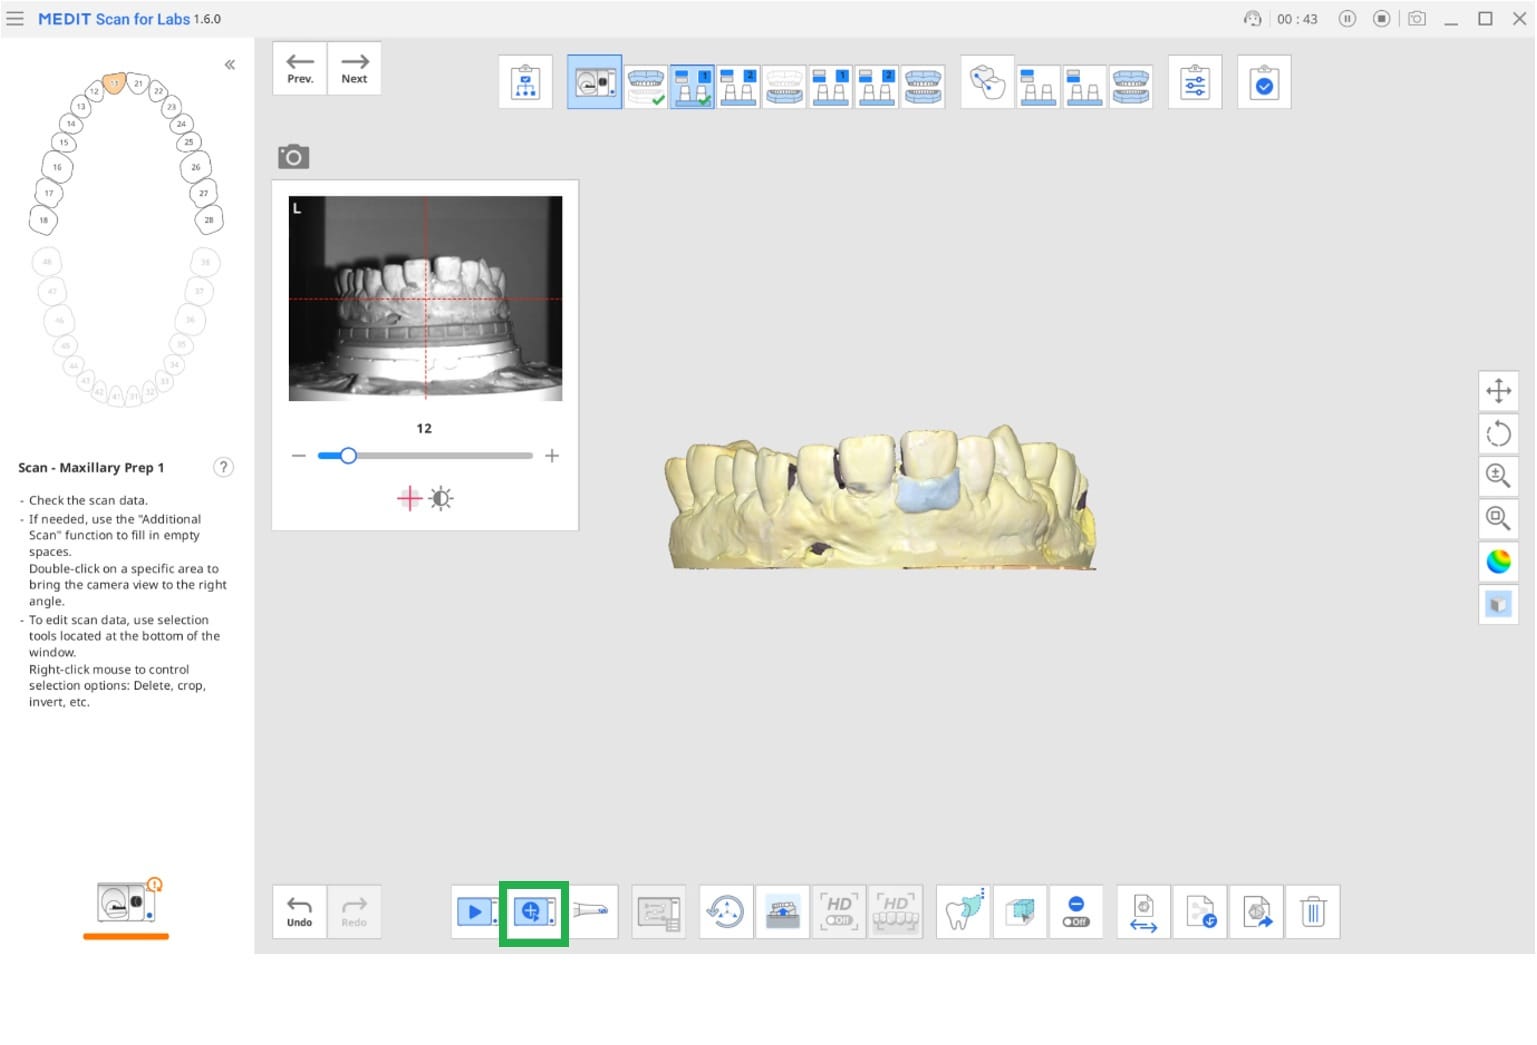Open the clipboard checkmark confirm stage
The image size is (1537, 1045).
pyautogui.click(x=1264, y=83)
